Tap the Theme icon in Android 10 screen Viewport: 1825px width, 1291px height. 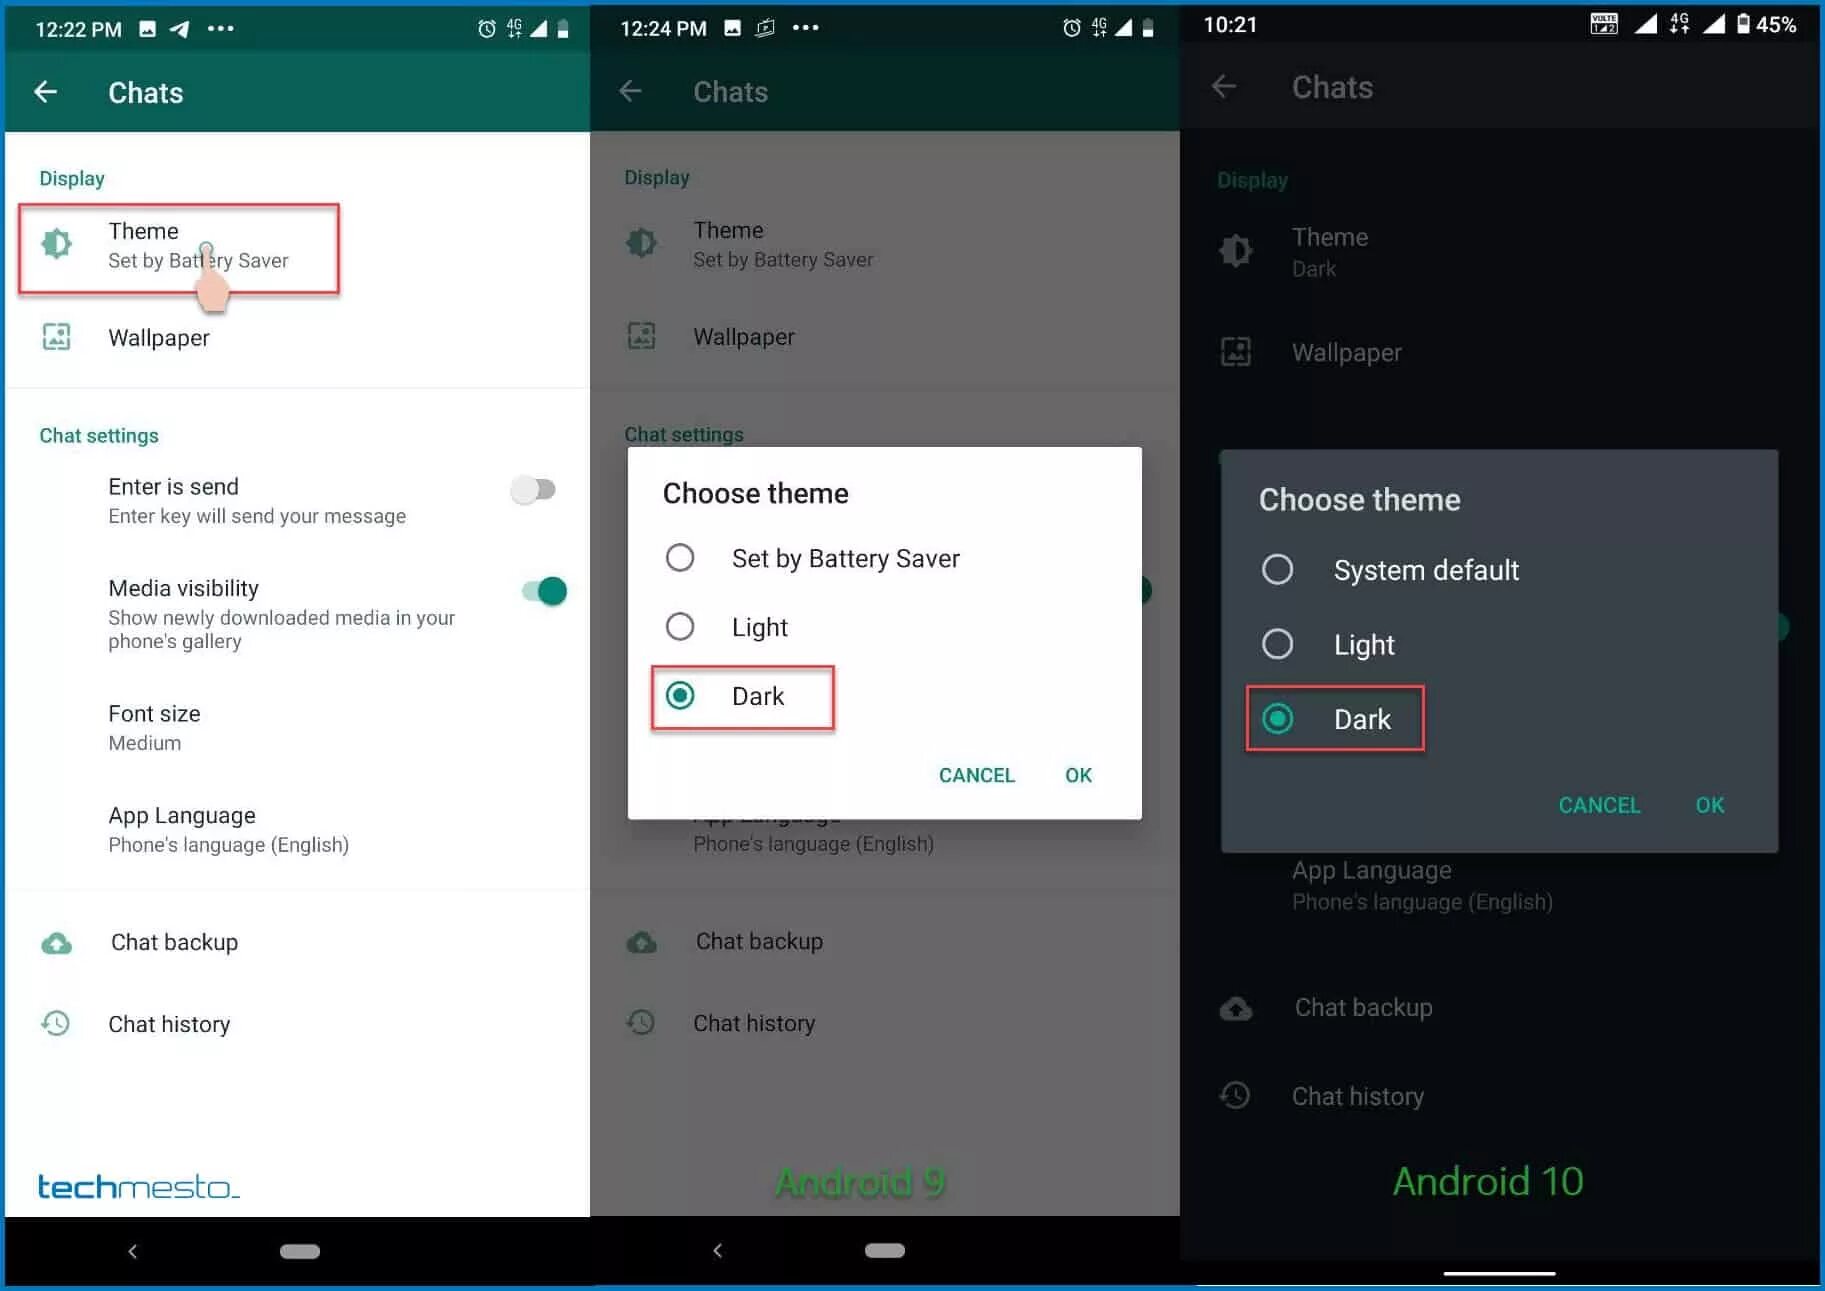point(1236,250)
